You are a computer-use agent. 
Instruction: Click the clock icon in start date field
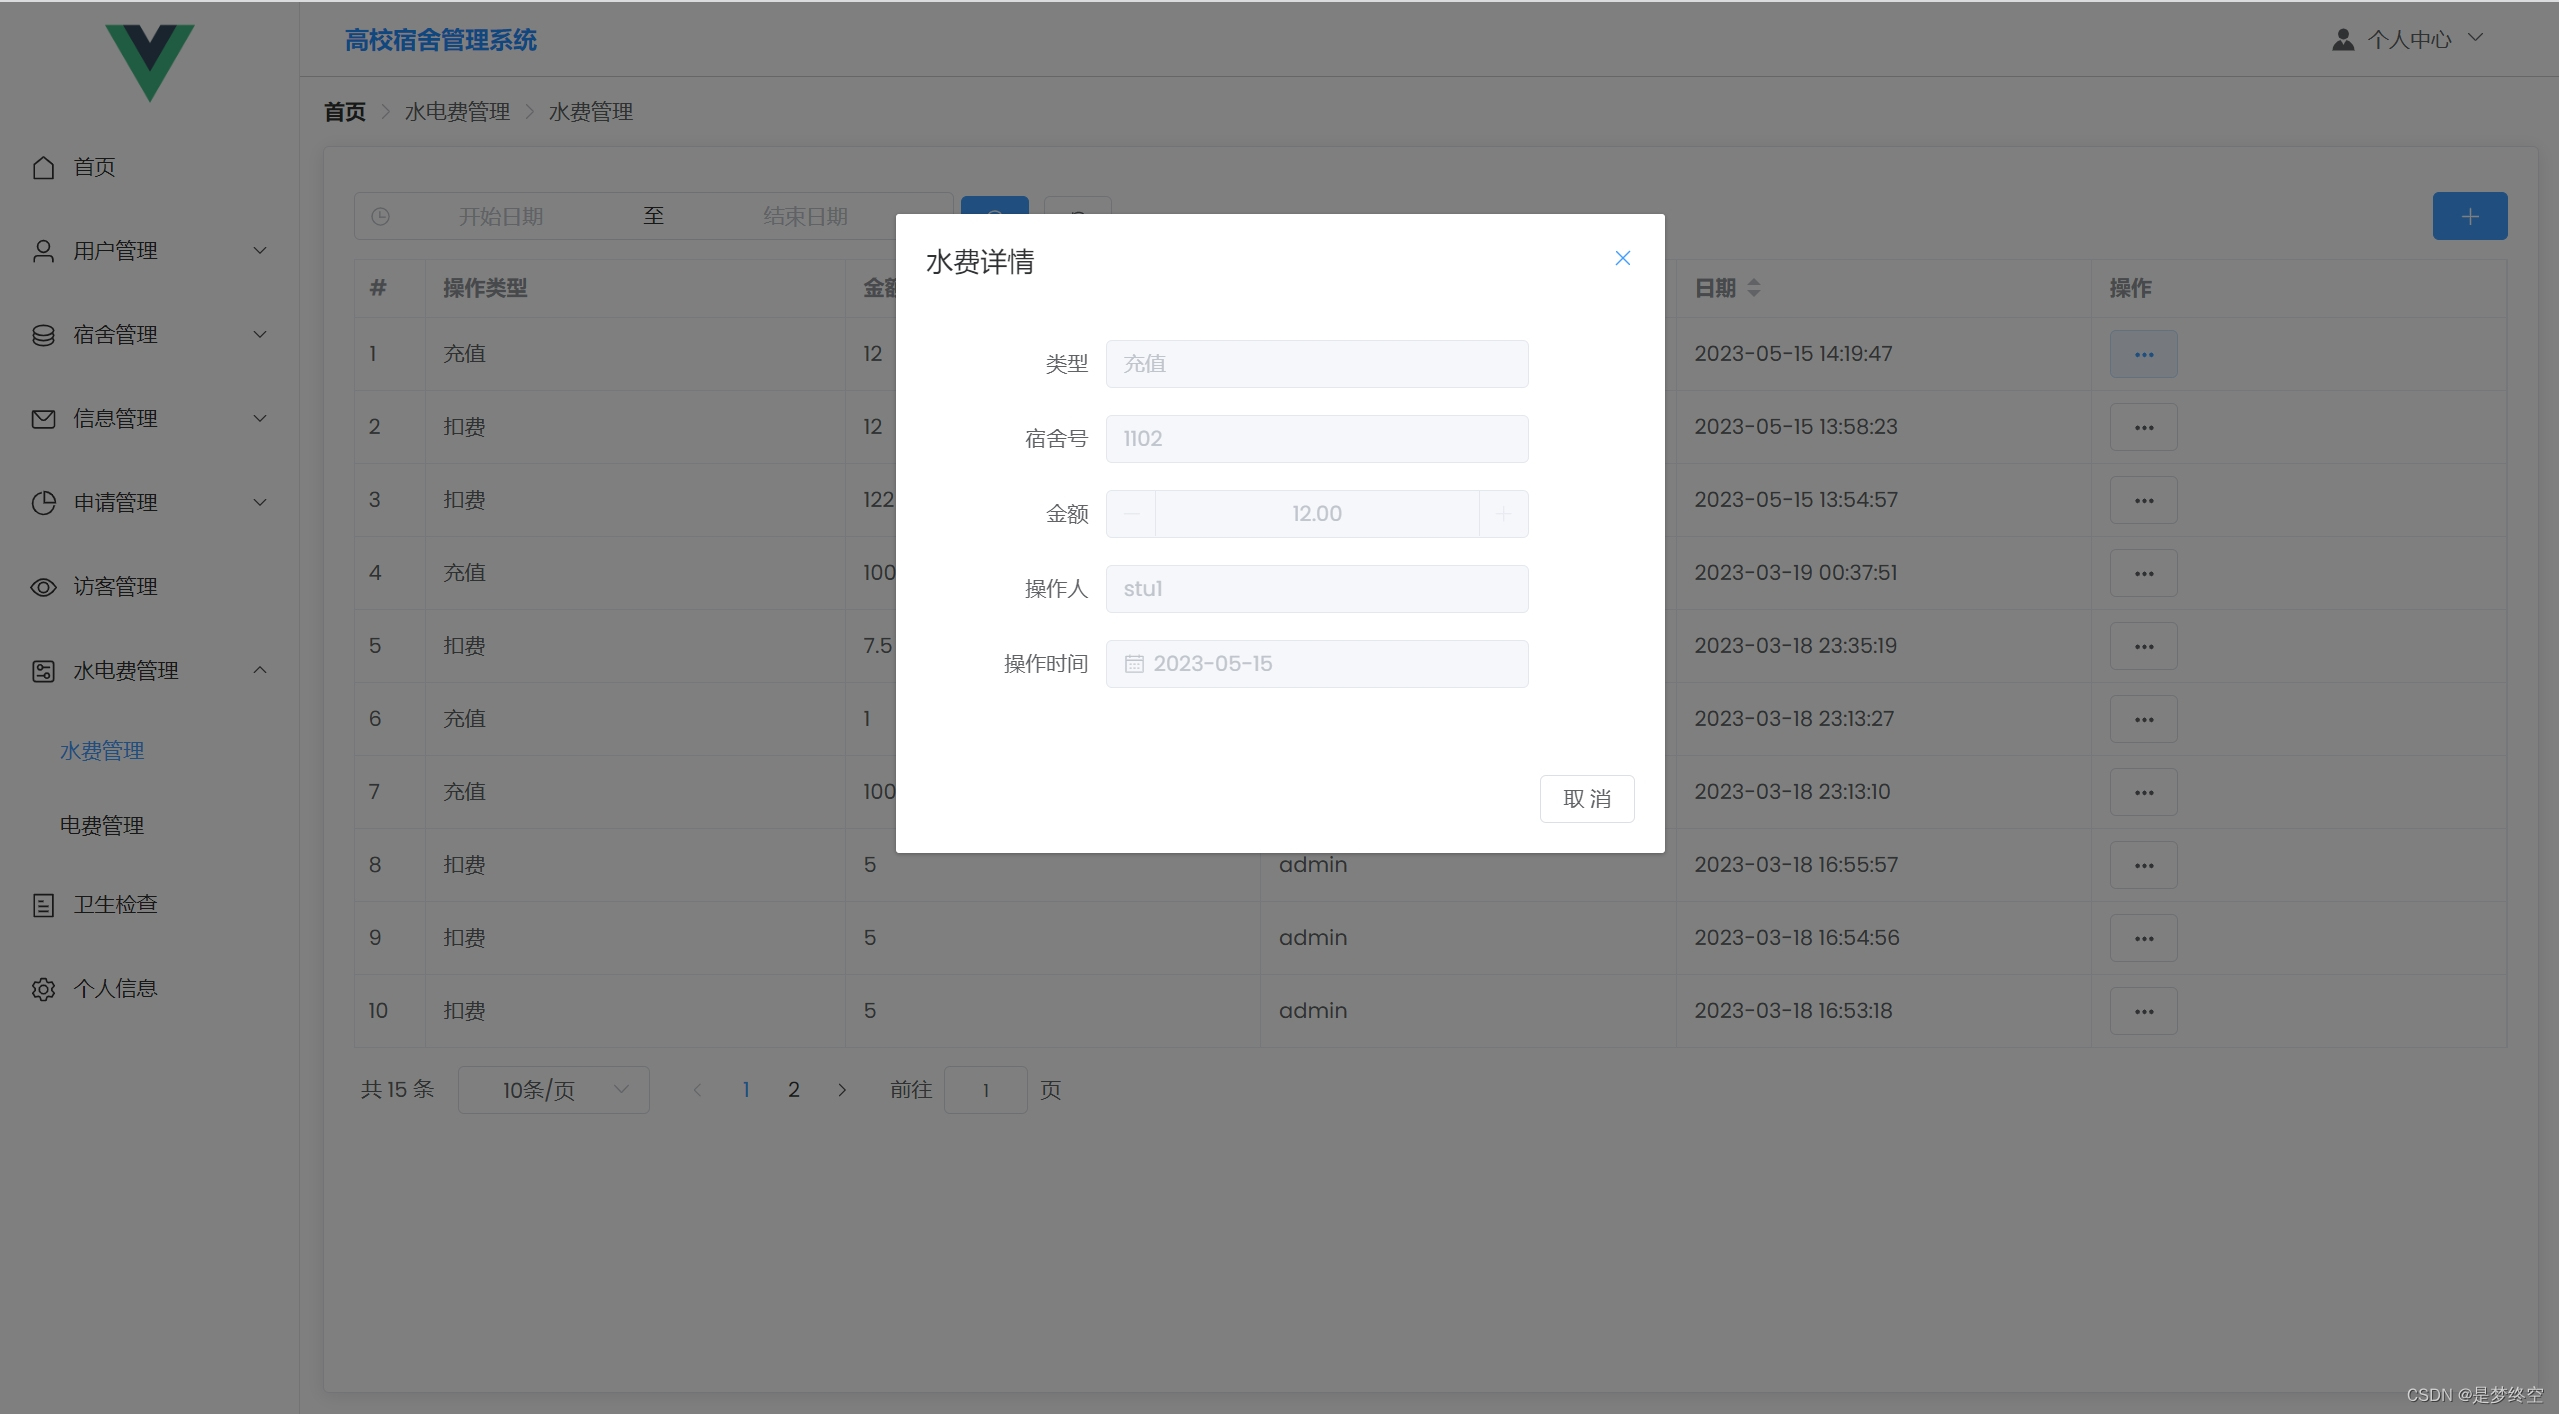[x=381, y=215]
